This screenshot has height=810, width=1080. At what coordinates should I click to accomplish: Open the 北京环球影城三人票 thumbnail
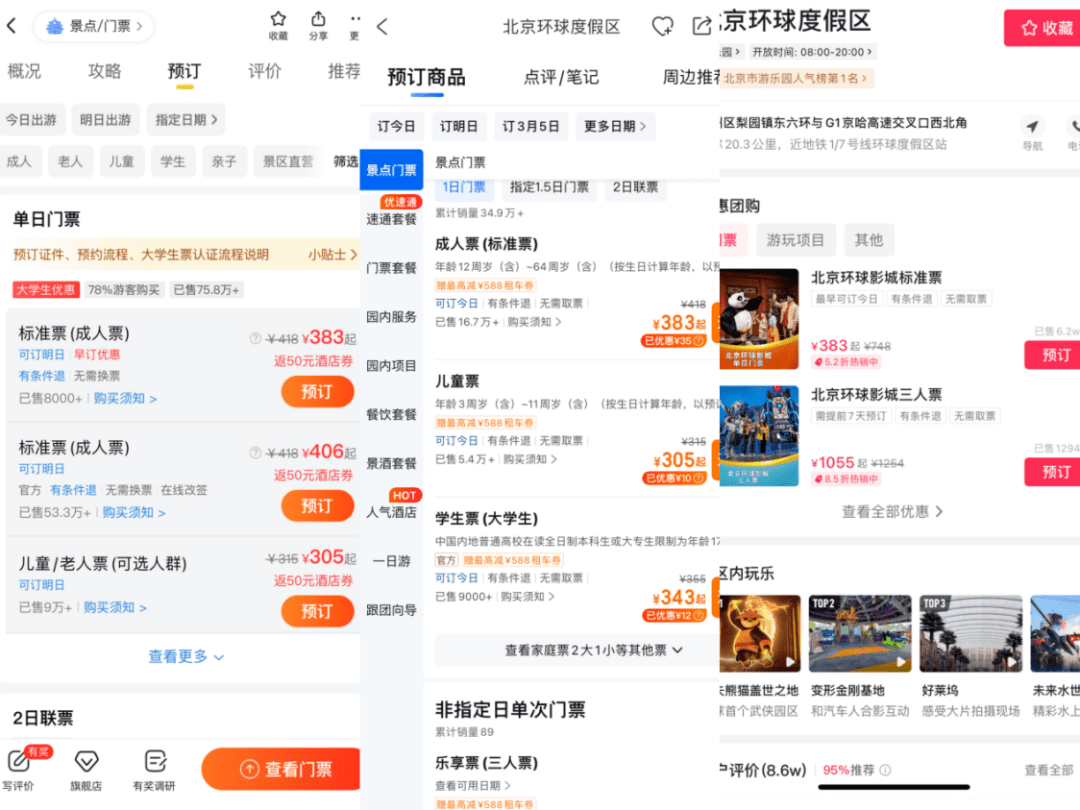(x=759, y=436)
